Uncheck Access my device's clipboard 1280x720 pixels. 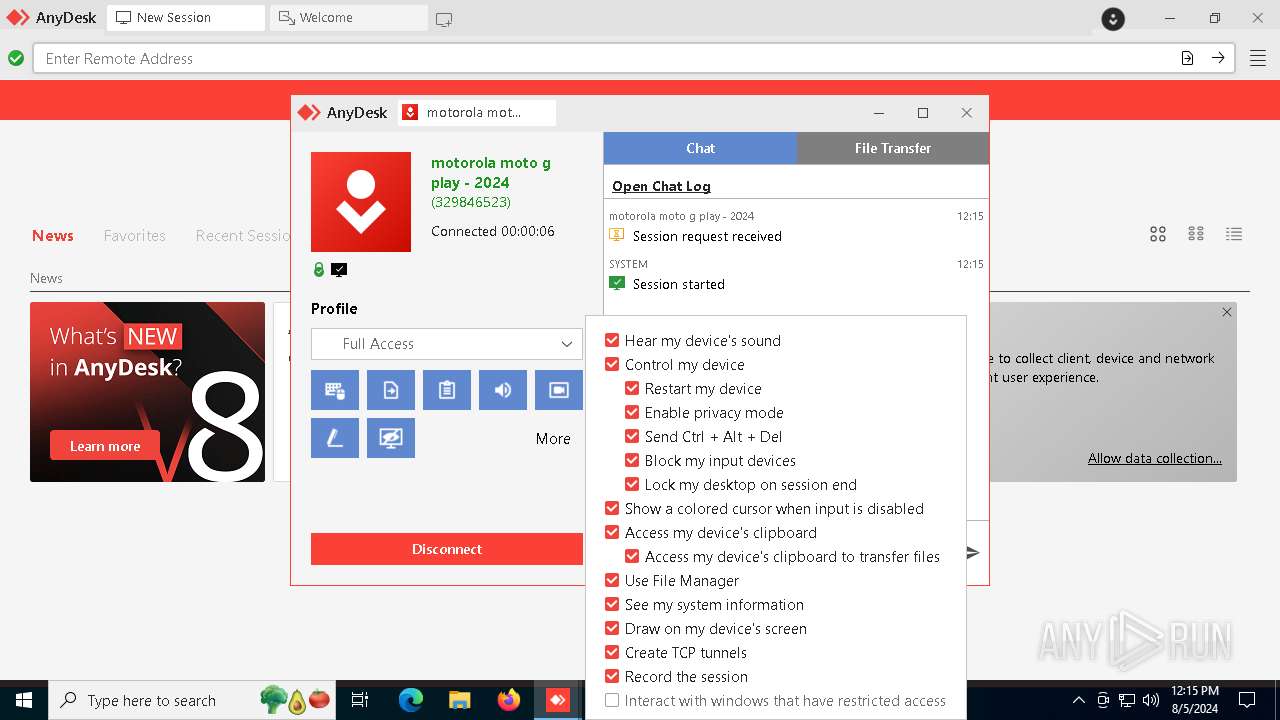pyautogui.click(x=612, y=532)
